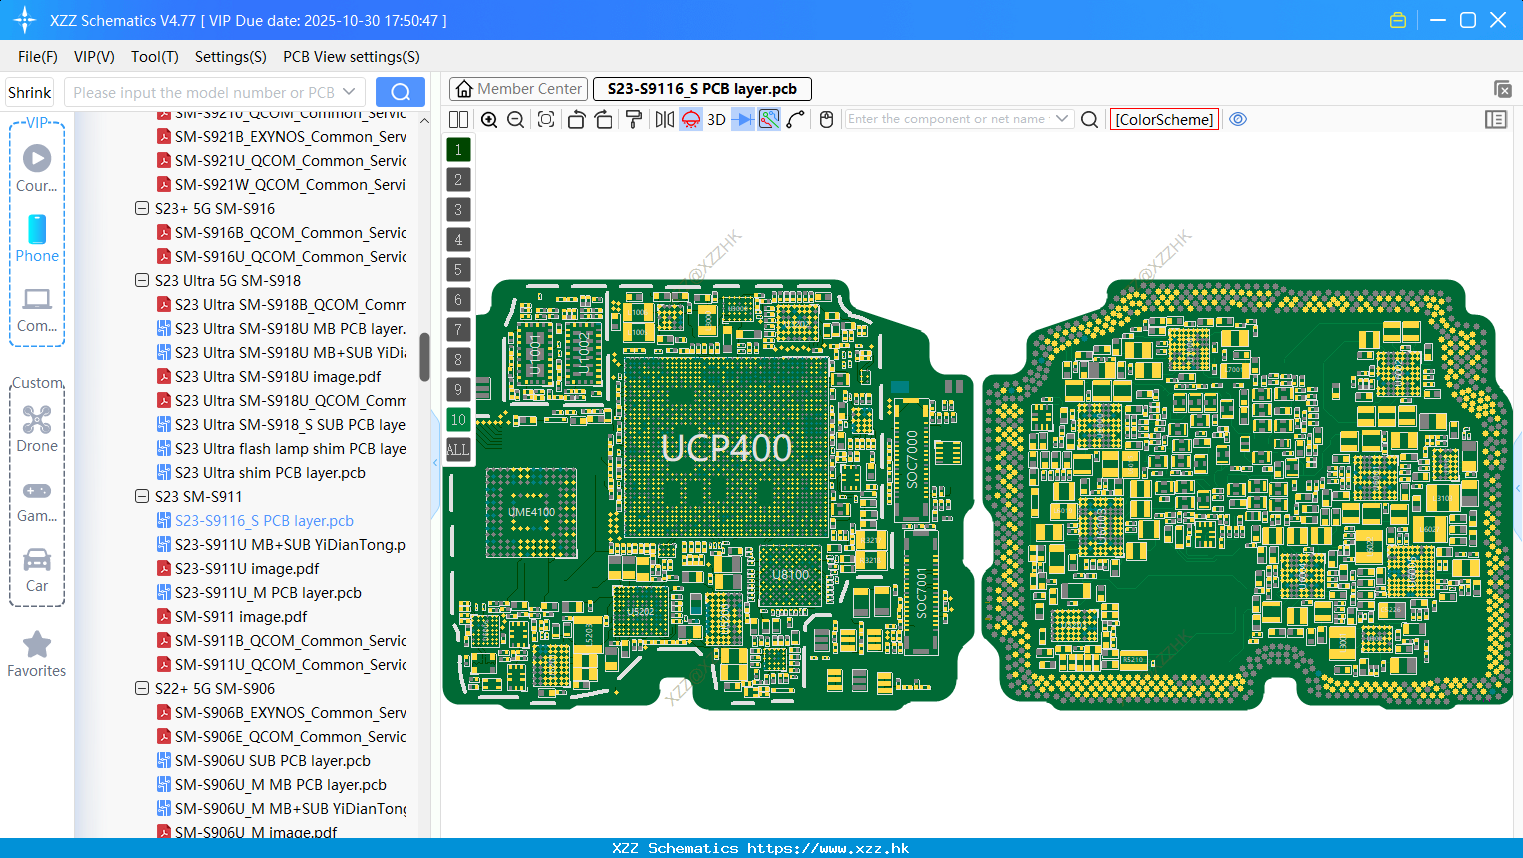Image resolution: width=1523 pixels, height=858 pixels.
Task: Select the Phone category
Action: pos(37,238)
